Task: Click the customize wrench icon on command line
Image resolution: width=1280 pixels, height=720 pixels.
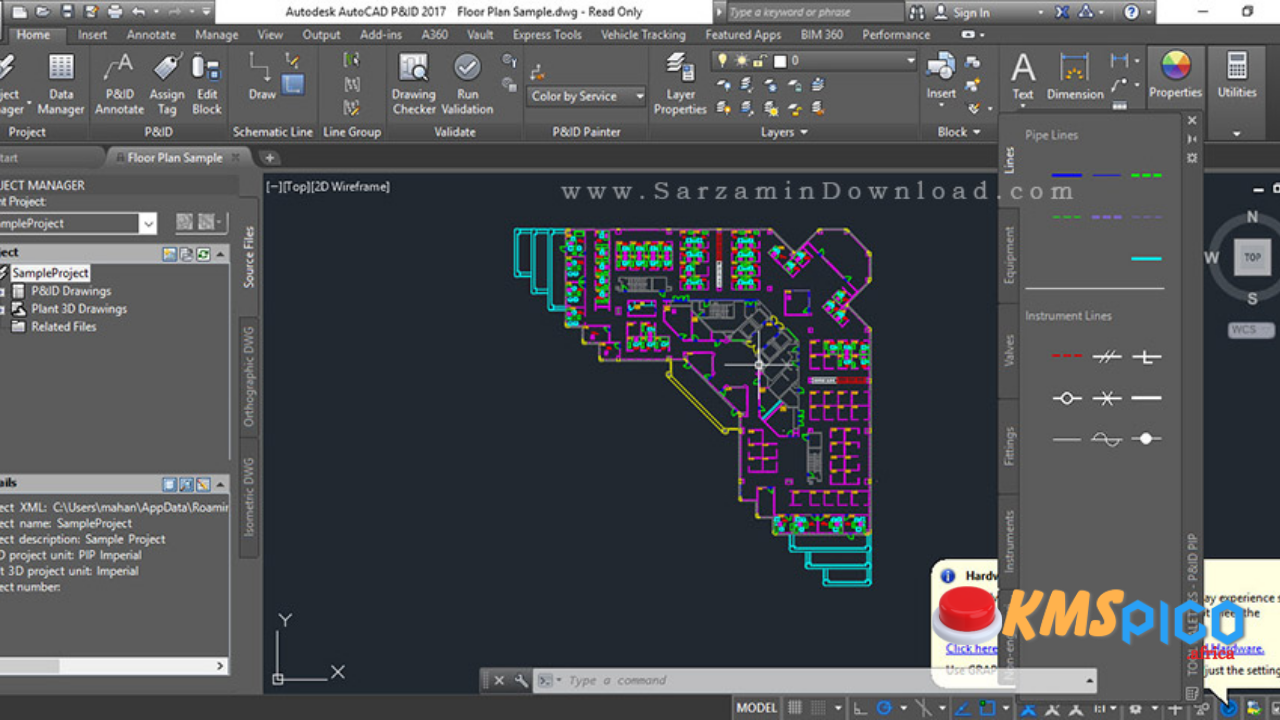Action: click(x=521, y=680)
